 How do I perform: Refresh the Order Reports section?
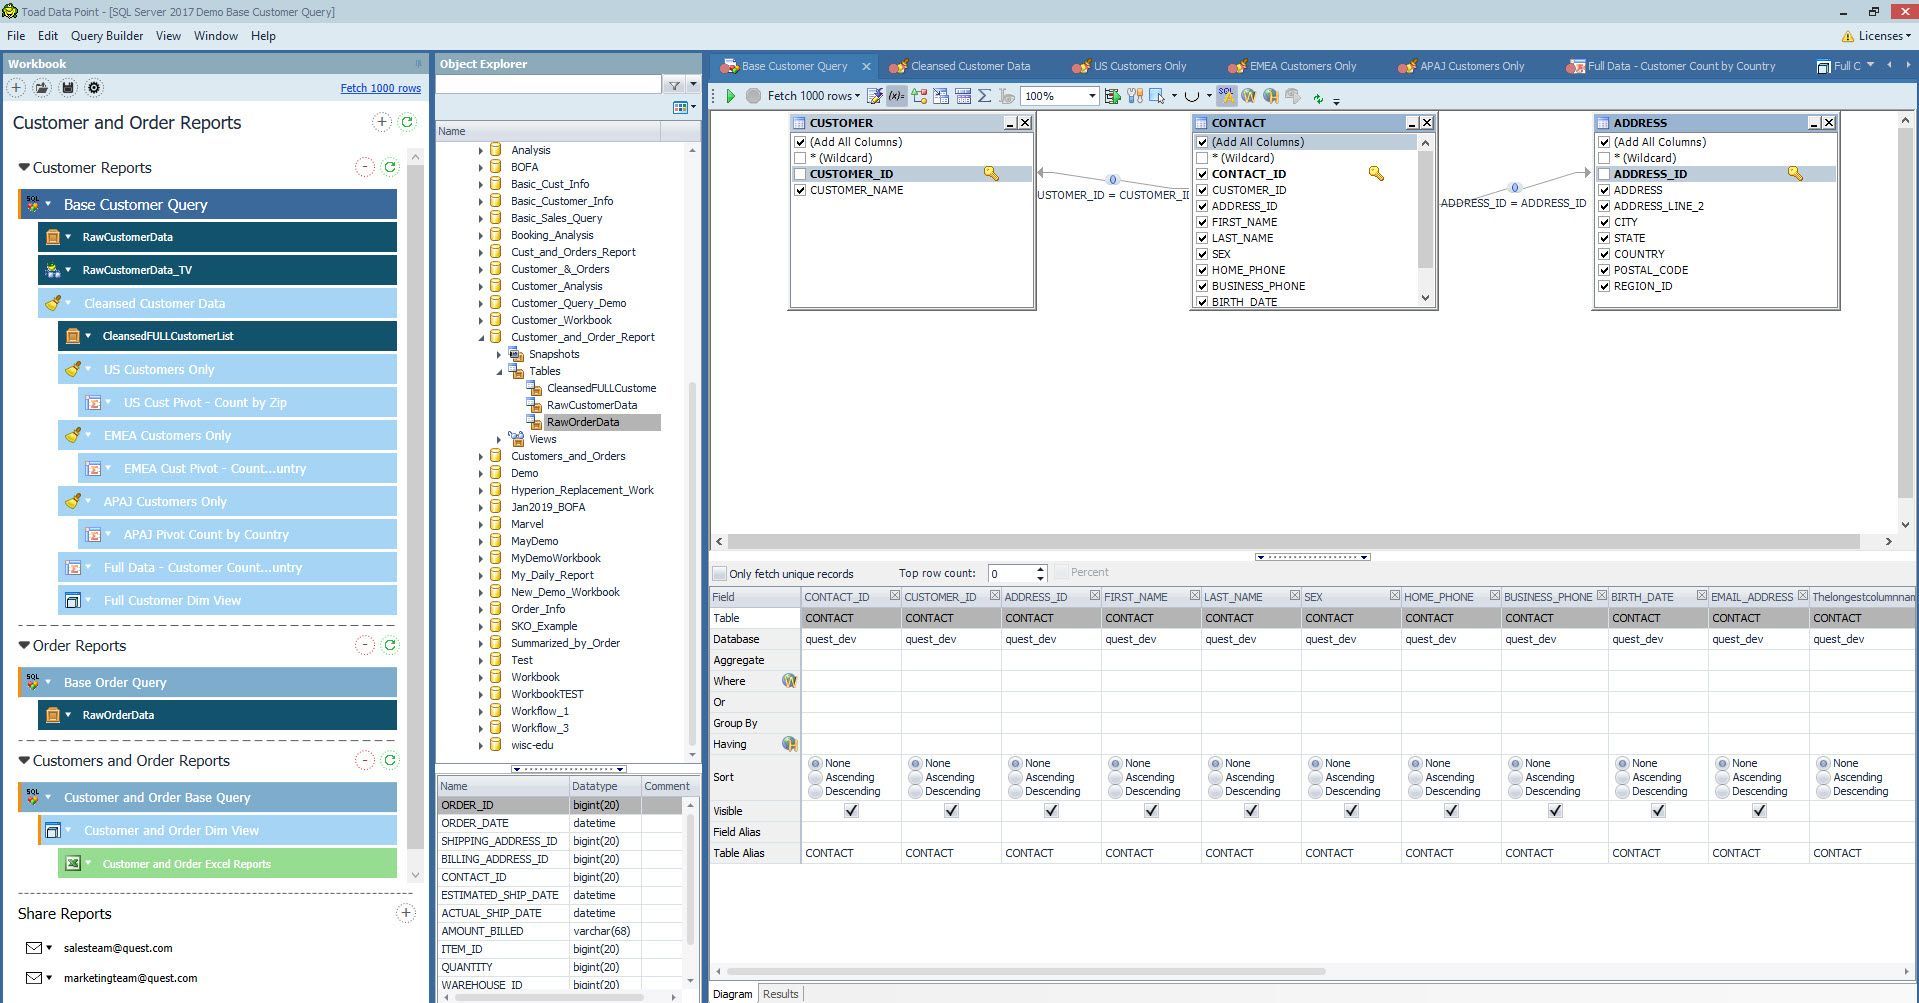[x=390, y=645]
